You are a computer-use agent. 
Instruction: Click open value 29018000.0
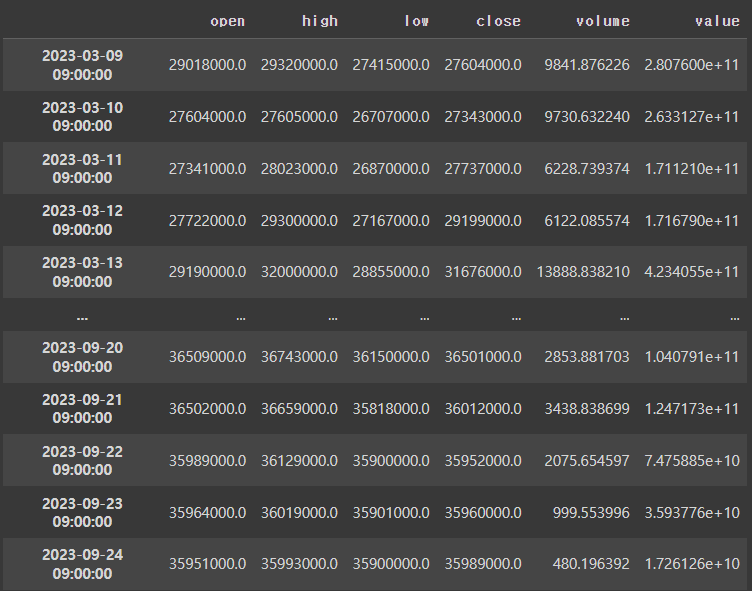point(207,65)
